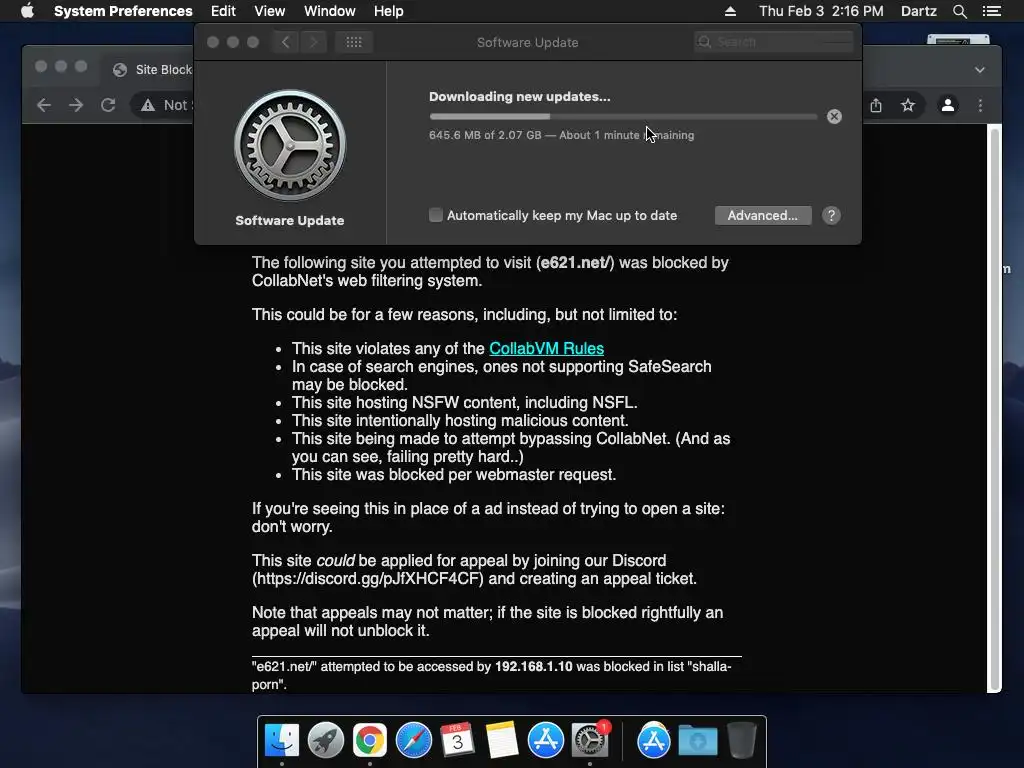Enable Automatically keep my Mac up to date
The height and width of the screenshot is (768, 1024).
(x=436, y=215)
